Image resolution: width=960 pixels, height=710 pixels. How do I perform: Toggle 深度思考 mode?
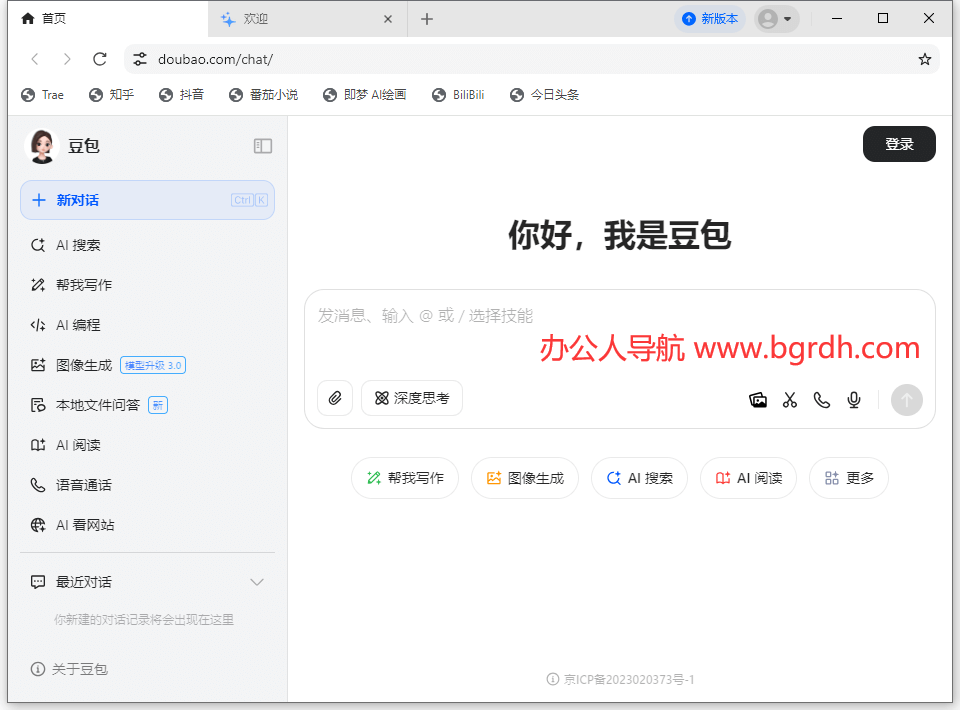412,398
